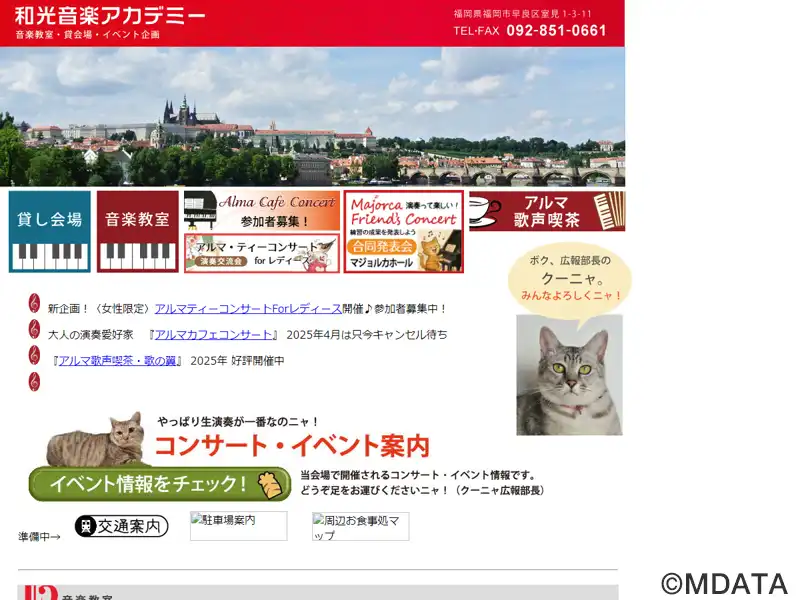Click the 周辺お食事処マップ broken image link
The height and width of the screenshot is (600, 800).
tap(360, 527)
